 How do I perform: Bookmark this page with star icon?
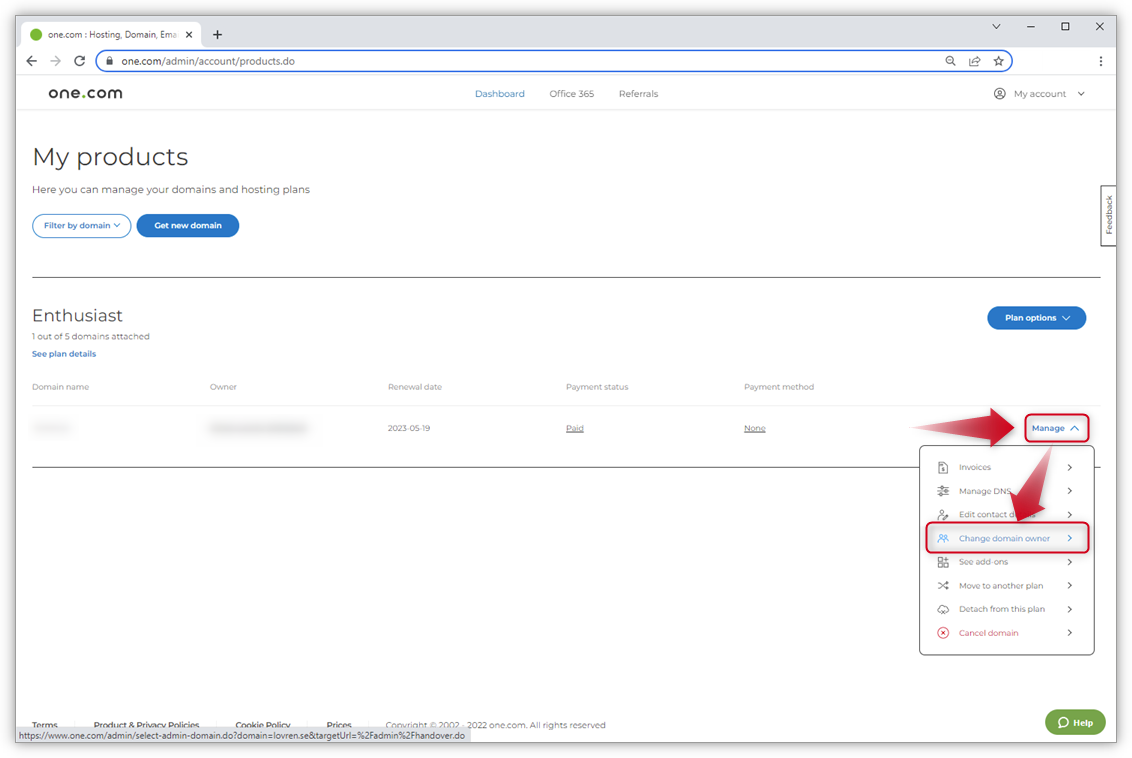[998, 61]
